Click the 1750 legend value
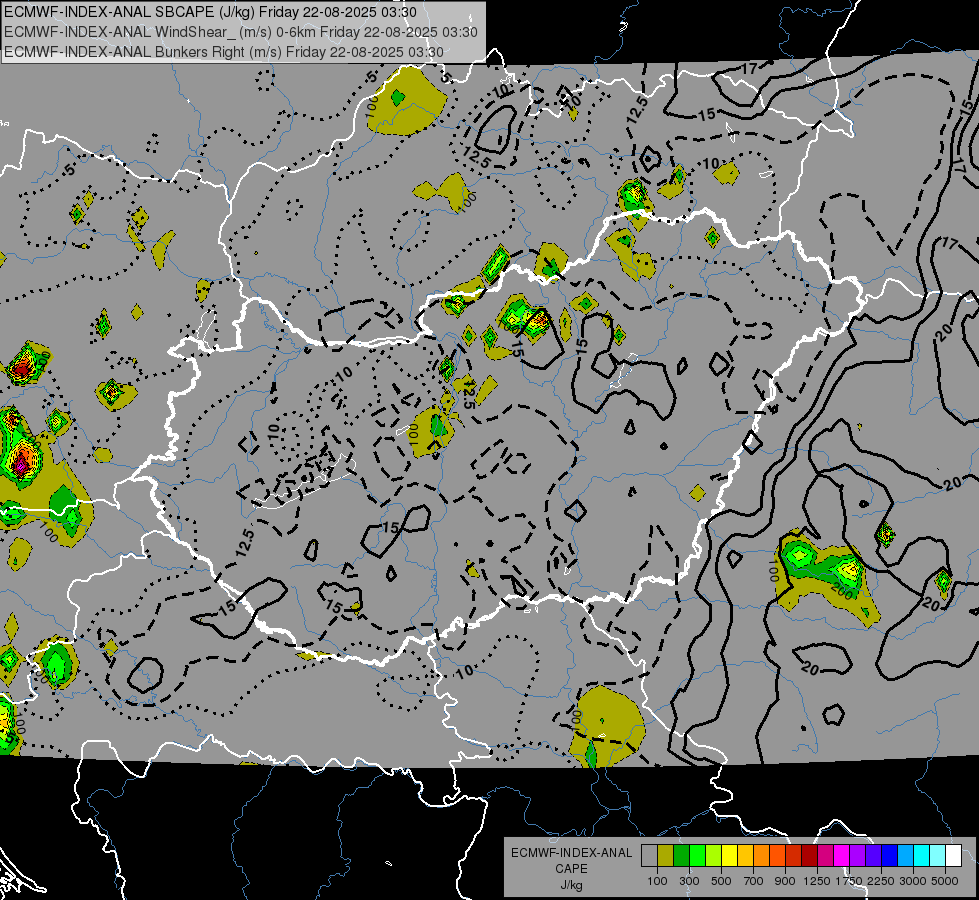979x900 pixels. (x=849, y=881)
